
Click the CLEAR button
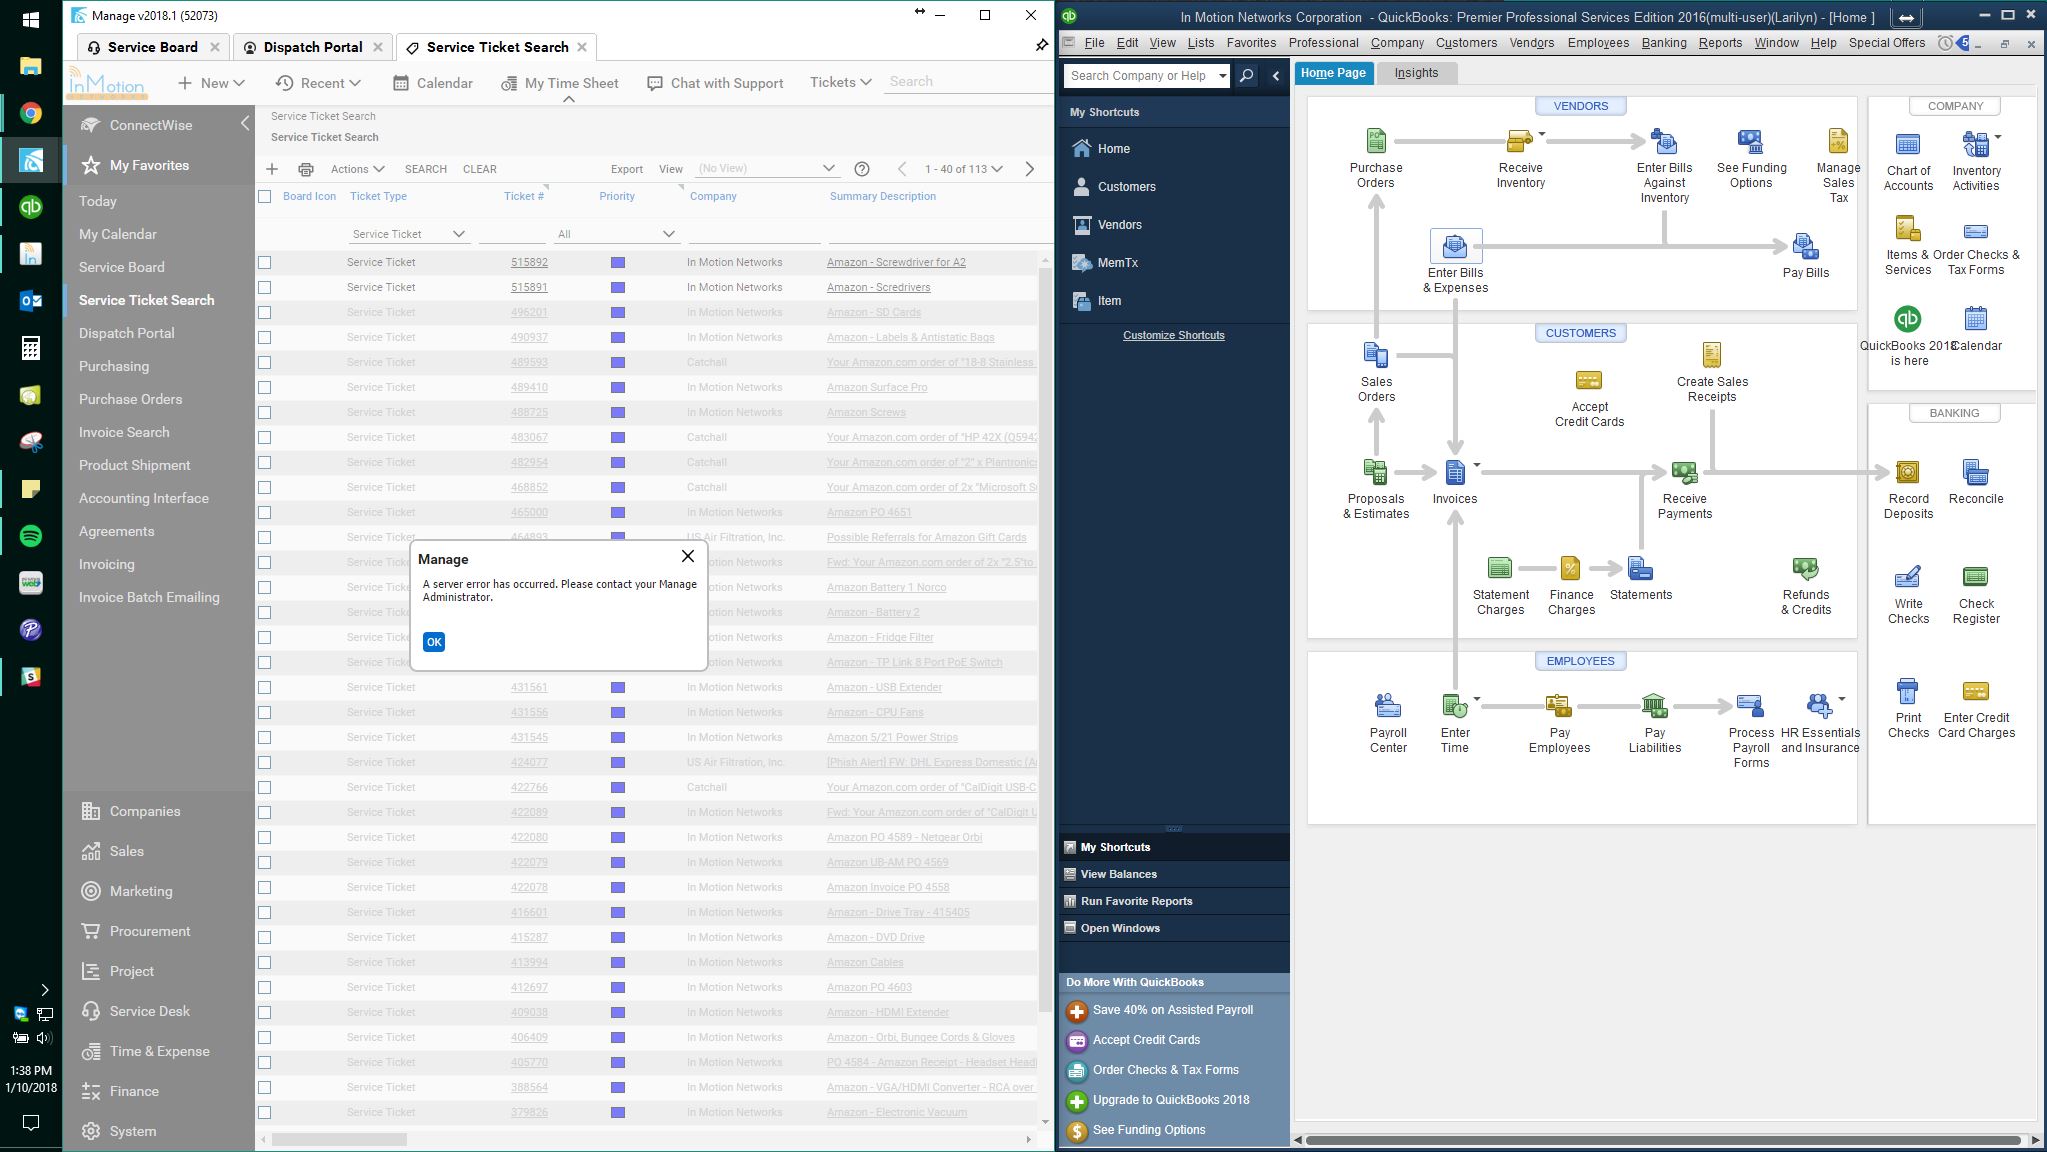point(480,169)
